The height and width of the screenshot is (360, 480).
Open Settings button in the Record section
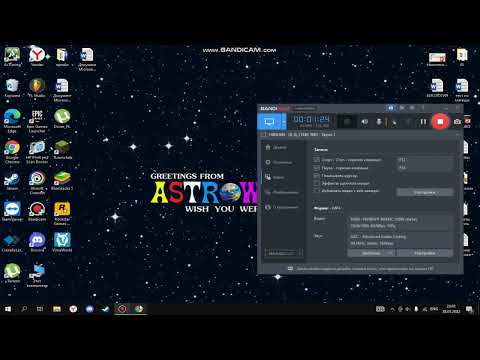pyautogui.click(x=425, y=192)
